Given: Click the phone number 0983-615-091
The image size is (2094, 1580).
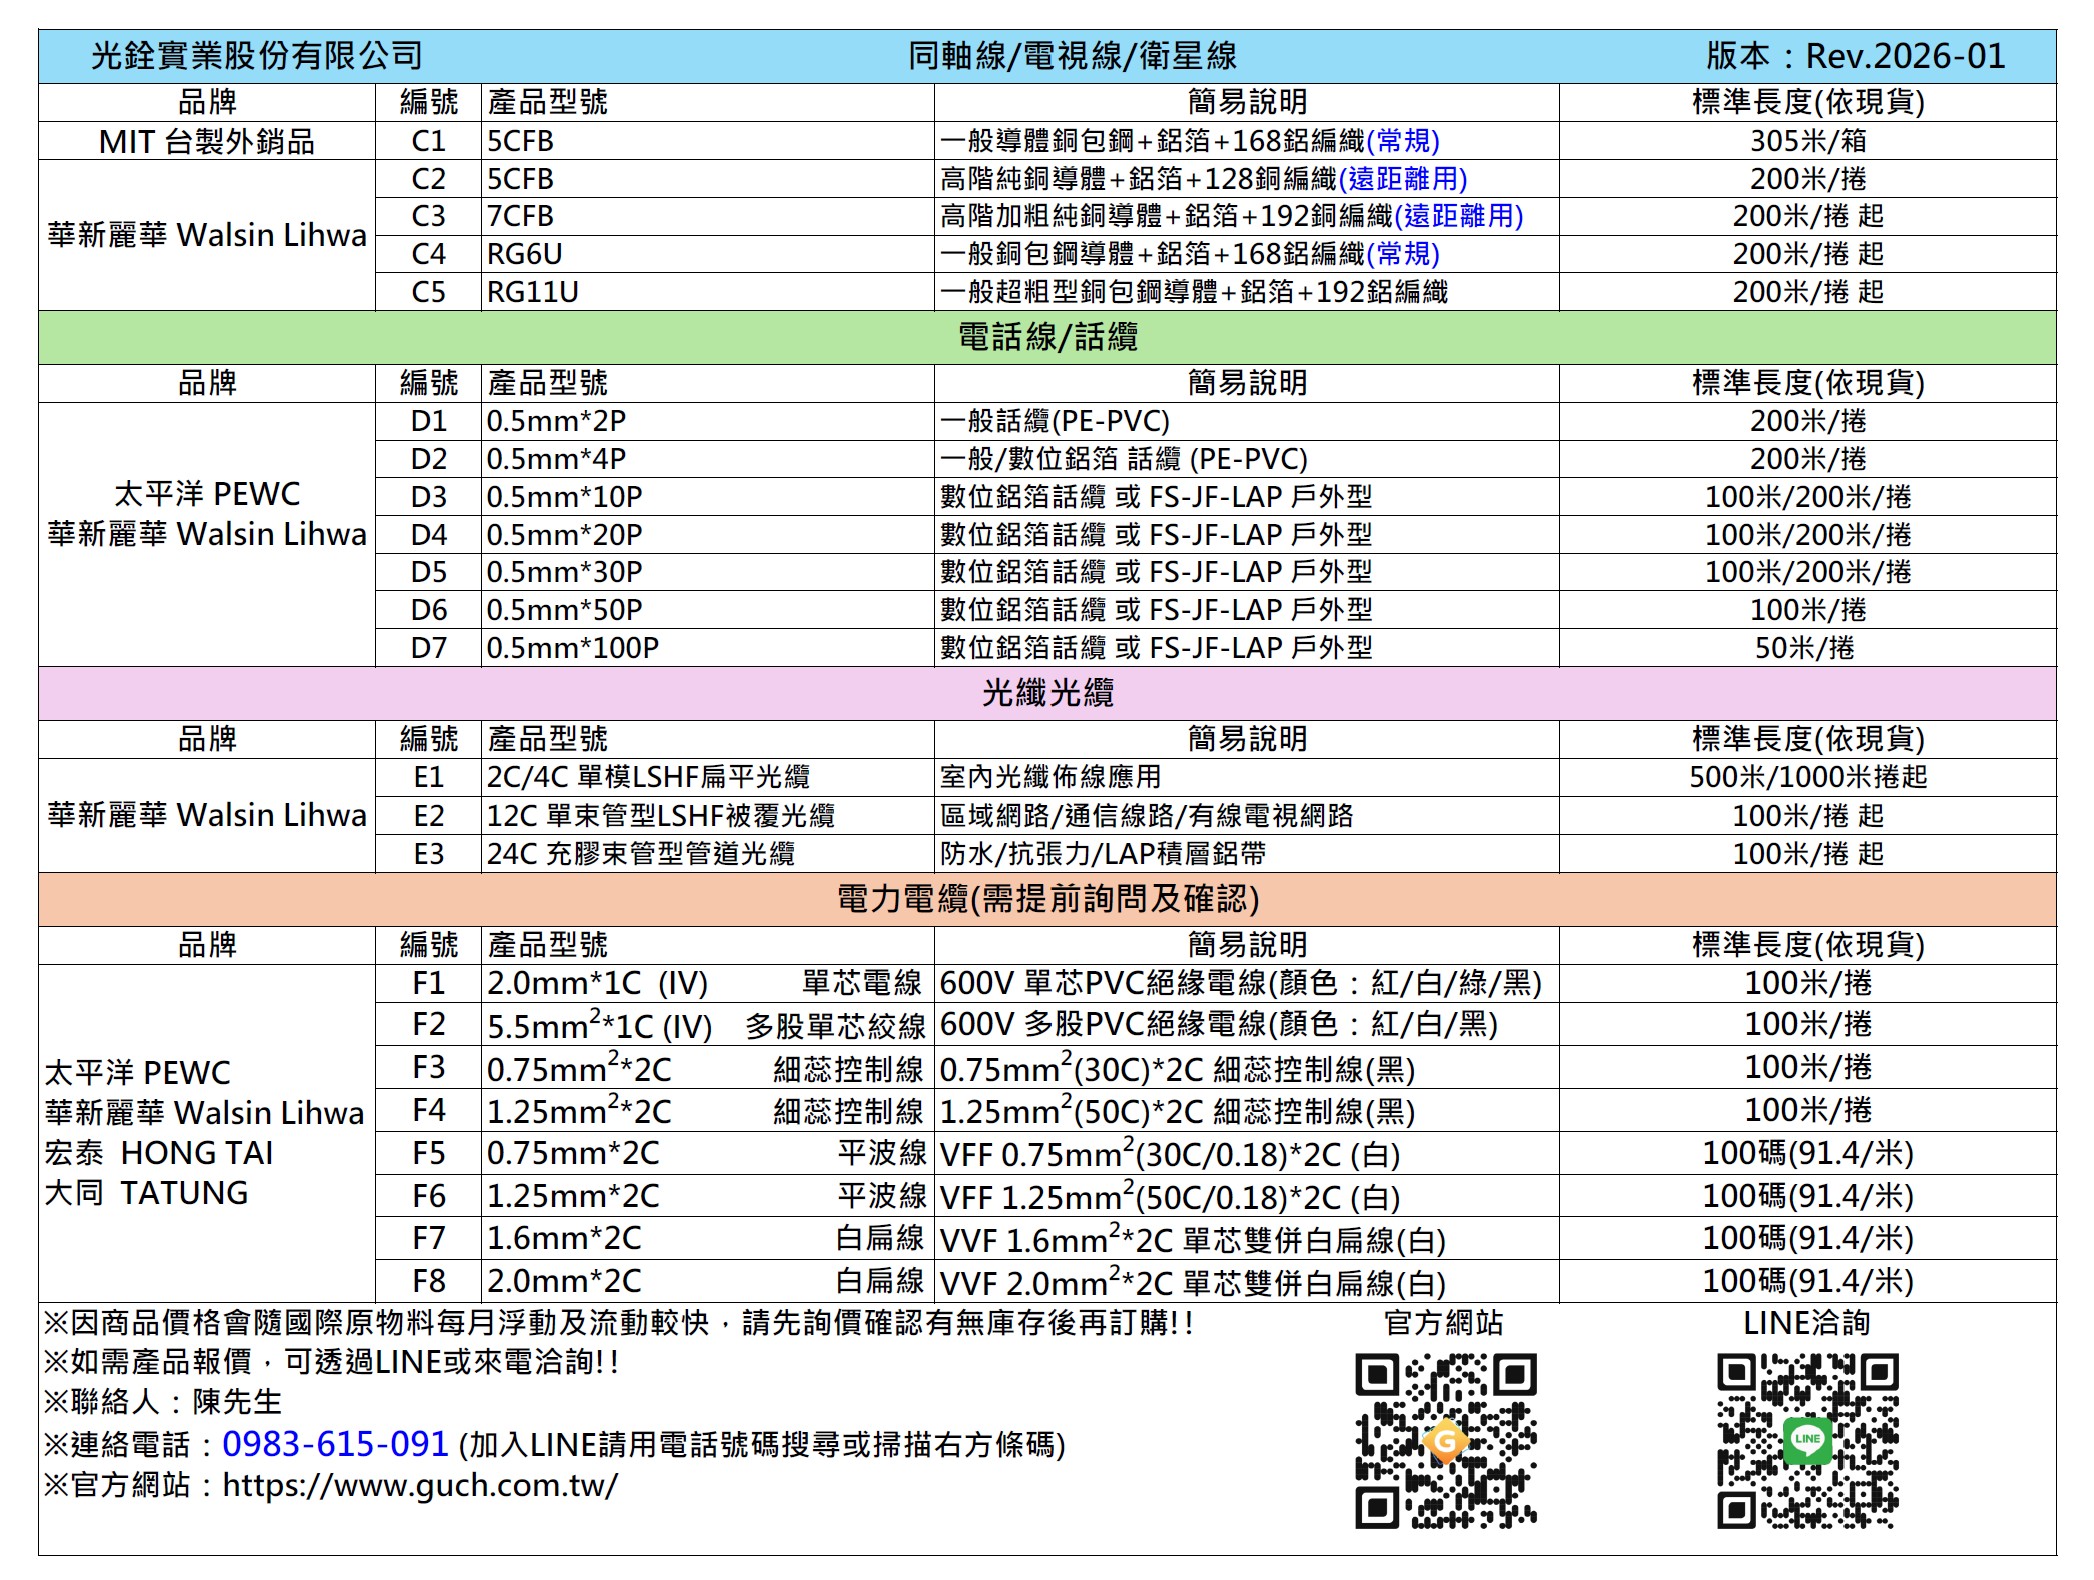Looking at the screenshot, I should tap(334, 1444).
